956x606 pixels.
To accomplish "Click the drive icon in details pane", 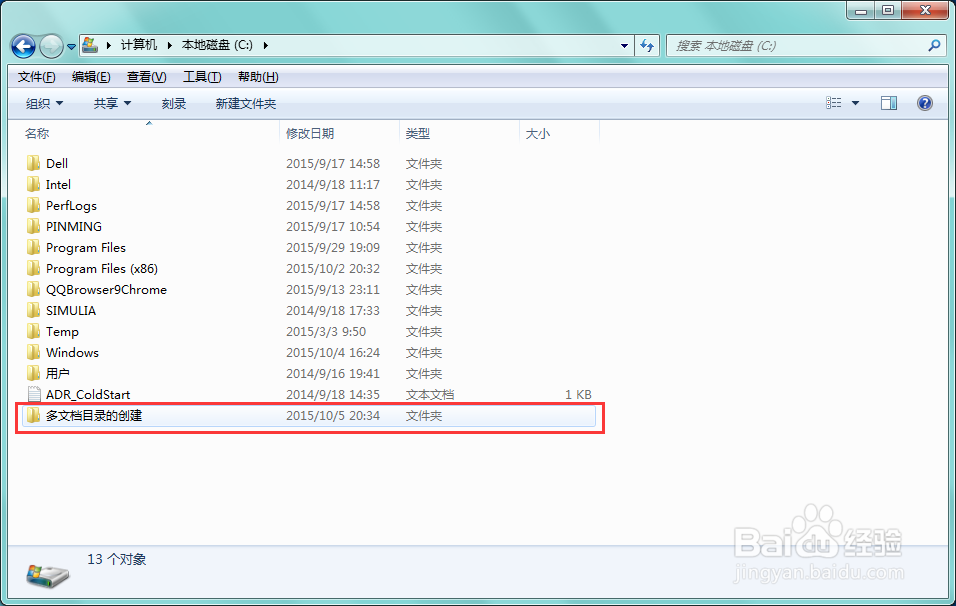I will pyautogui.click(x=48, y=576).
